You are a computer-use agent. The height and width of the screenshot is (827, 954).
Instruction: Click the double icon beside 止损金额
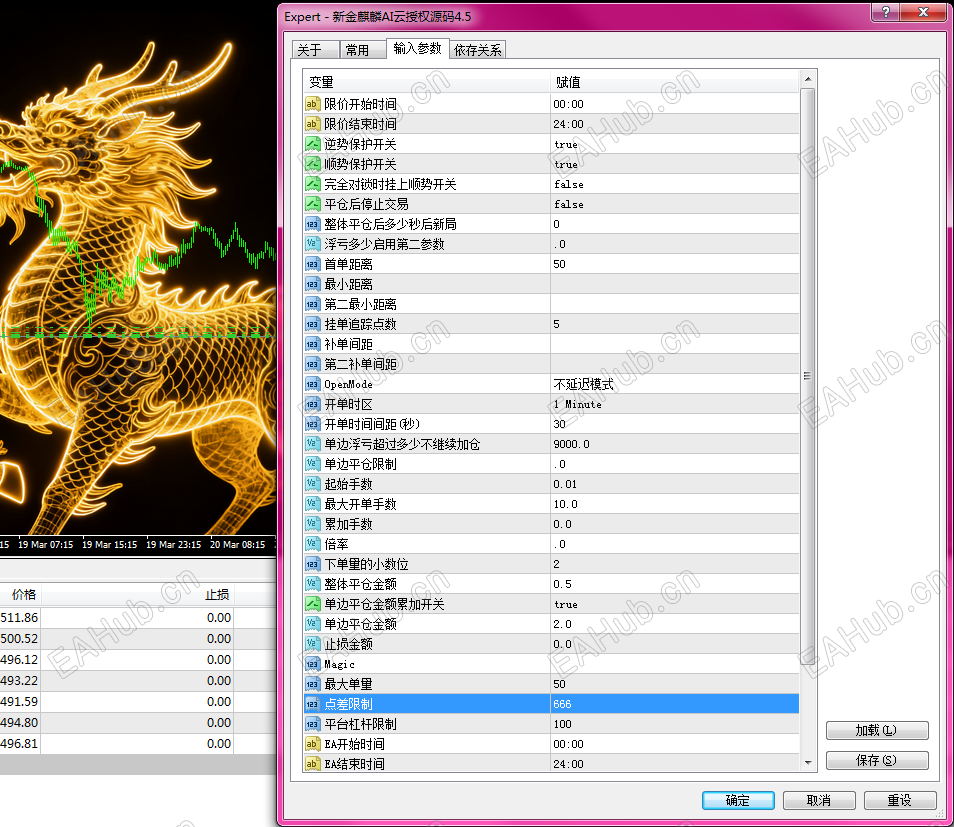pyautogui.click(x=312, y=644)
